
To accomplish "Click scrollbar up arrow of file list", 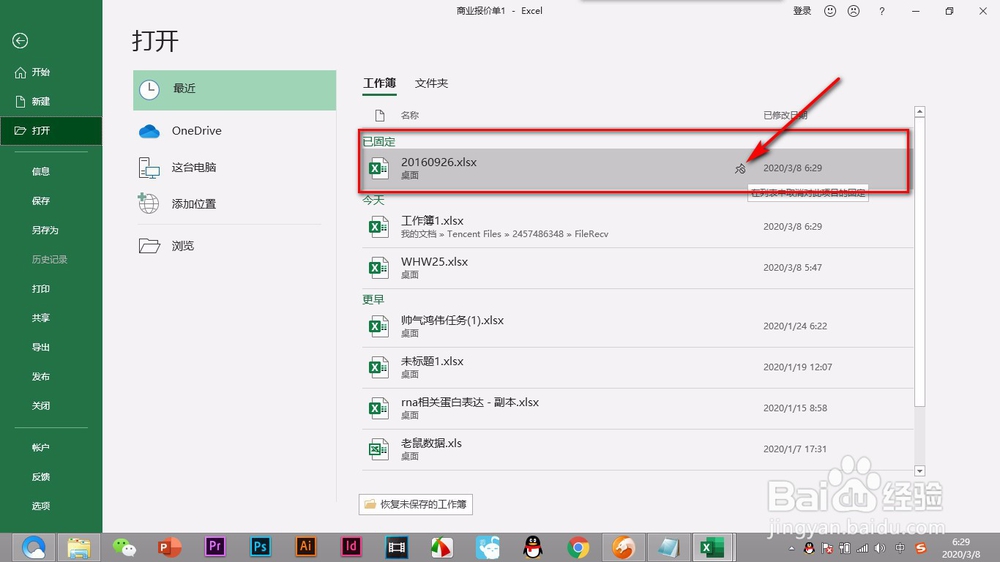I will tap(920, 112).
